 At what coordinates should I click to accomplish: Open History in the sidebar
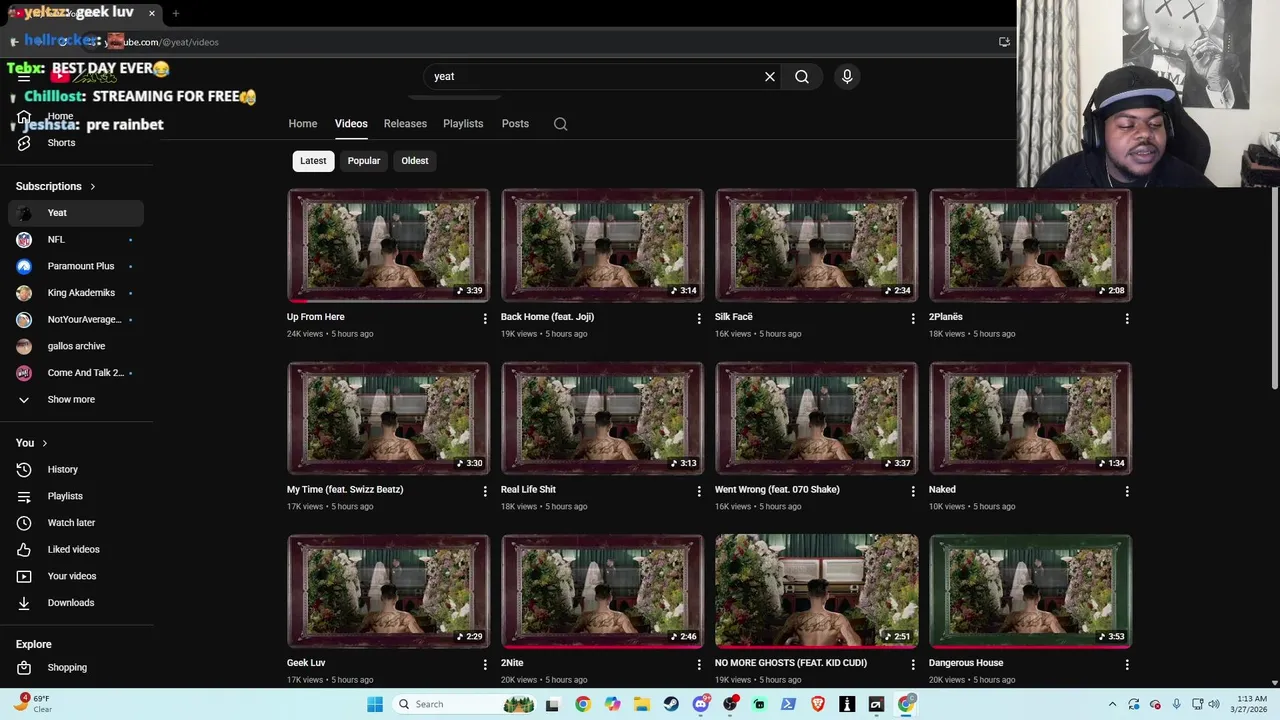[x=76, y=469]
